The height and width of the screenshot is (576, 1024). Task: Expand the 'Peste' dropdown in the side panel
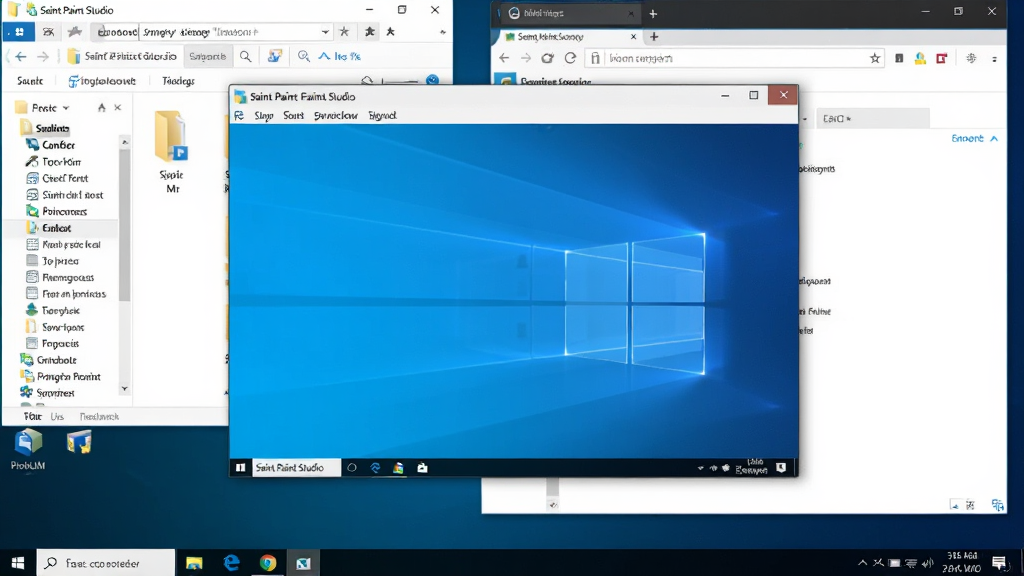click(x=66, y=108)
